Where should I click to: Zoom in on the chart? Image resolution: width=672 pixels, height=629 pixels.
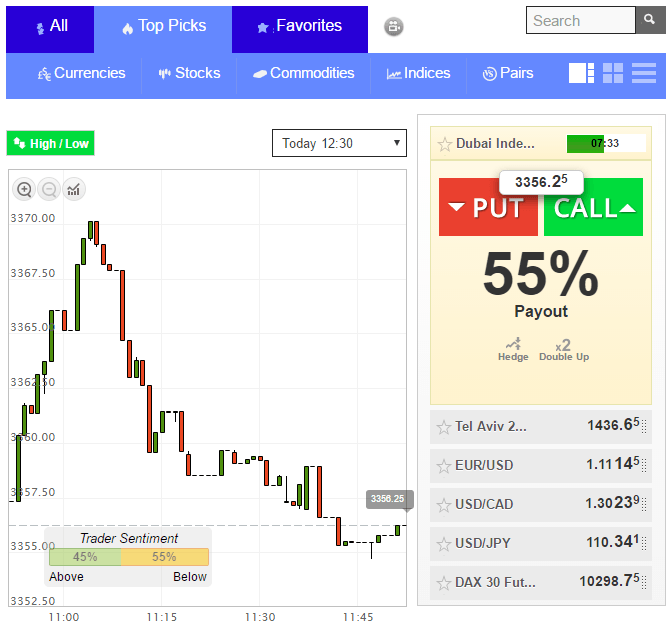(x=24, y=189)
